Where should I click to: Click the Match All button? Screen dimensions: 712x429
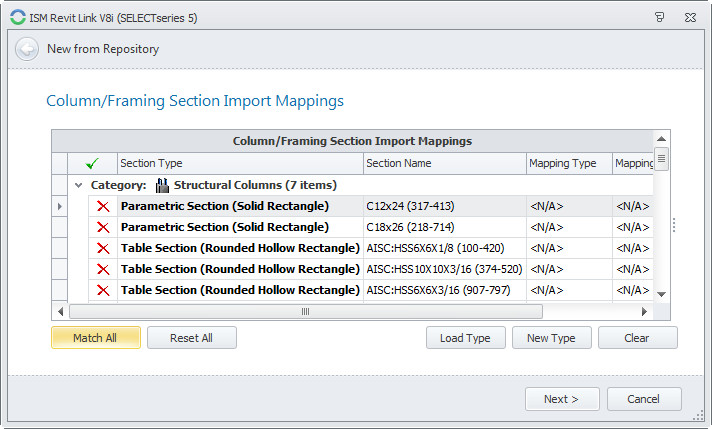pyautogui.click(x=95, y=338)
